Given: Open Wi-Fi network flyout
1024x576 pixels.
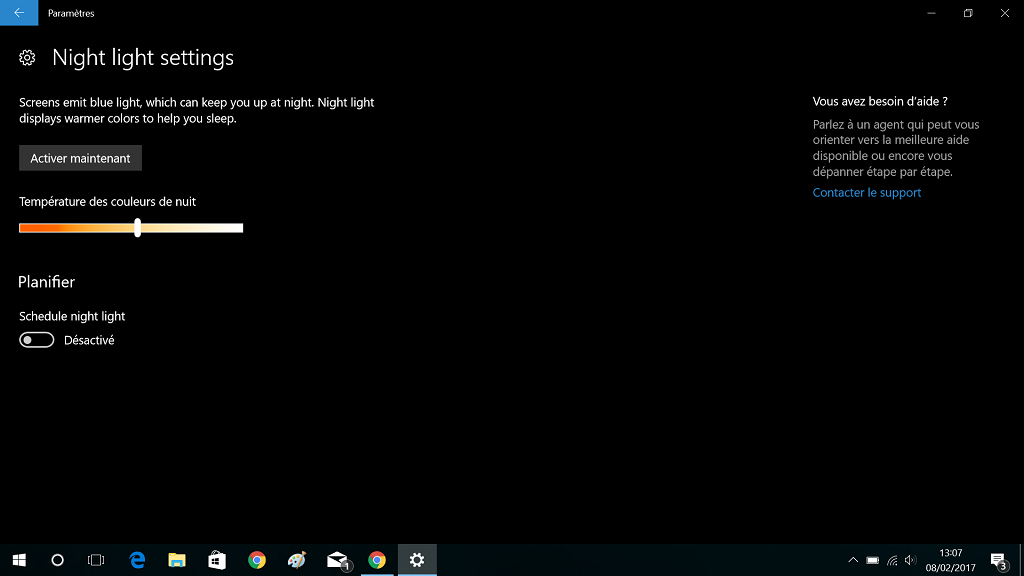Looking at the screenshot, I should (x=891, y=560).
